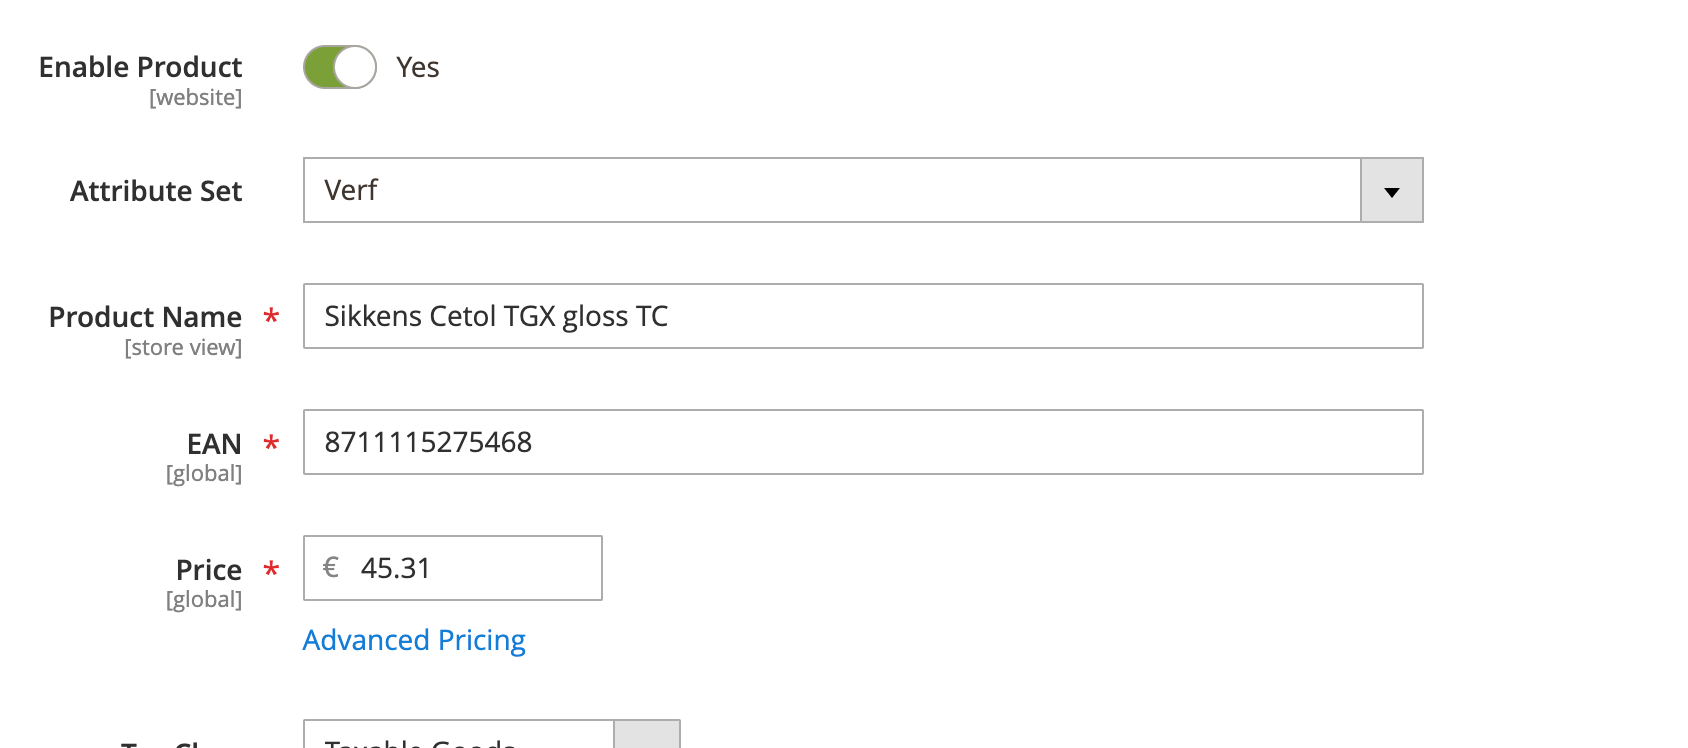1688x748 pixels.
Task: Click the required asterisk beside Product Name
Action: tap(270, 316)
